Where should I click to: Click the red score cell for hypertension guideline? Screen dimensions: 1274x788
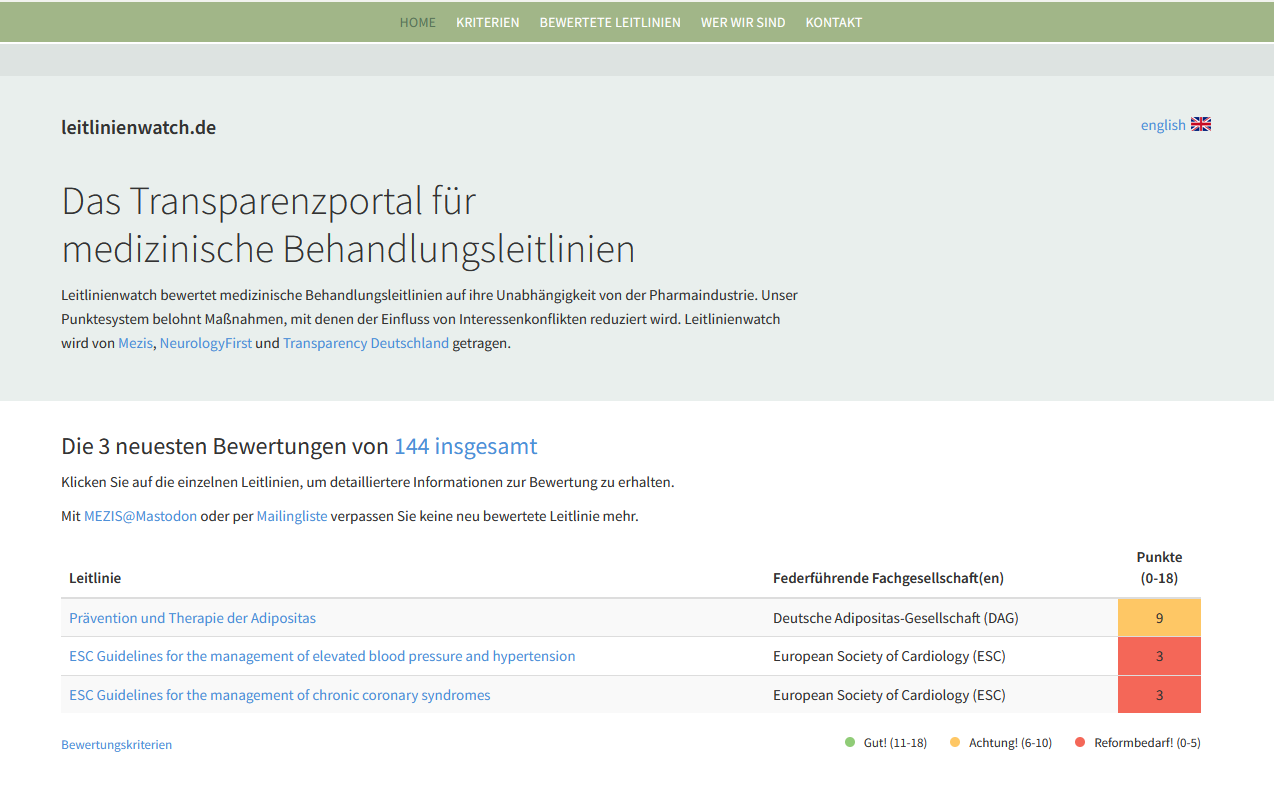pyautogui.click(x=1158, y=656)
